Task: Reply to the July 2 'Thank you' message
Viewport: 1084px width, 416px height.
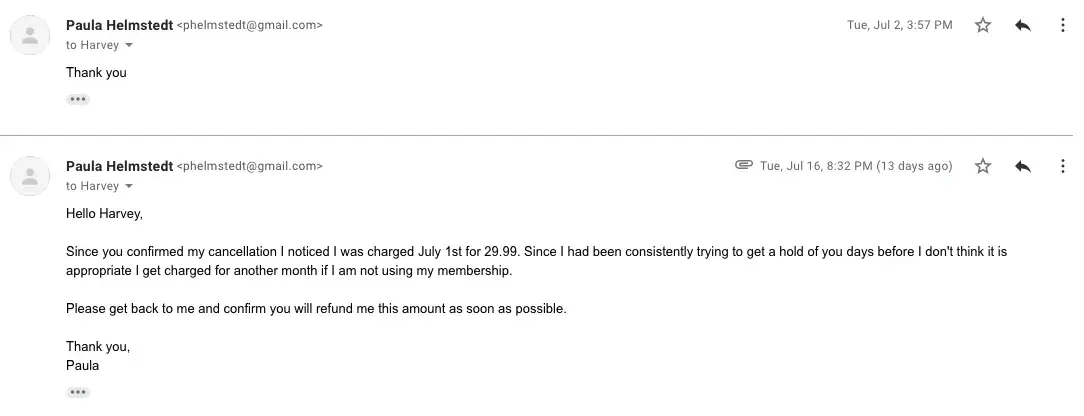Action: [x=1022, y=25]
